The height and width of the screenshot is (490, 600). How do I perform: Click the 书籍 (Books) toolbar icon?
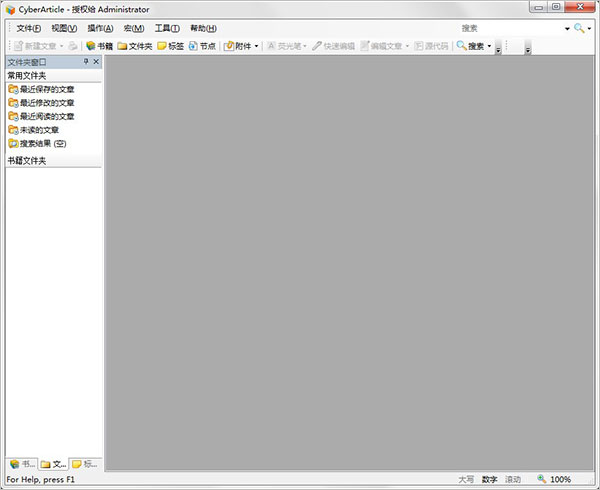(x=99, y=46)
